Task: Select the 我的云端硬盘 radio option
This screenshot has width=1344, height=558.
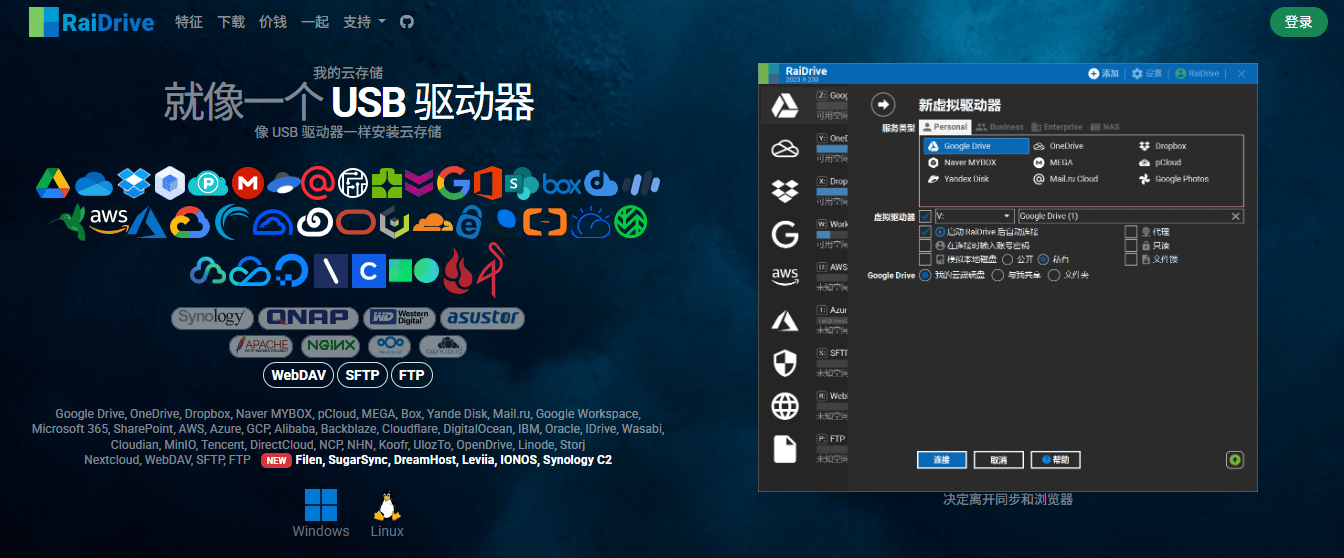Action: pos(925,275)
